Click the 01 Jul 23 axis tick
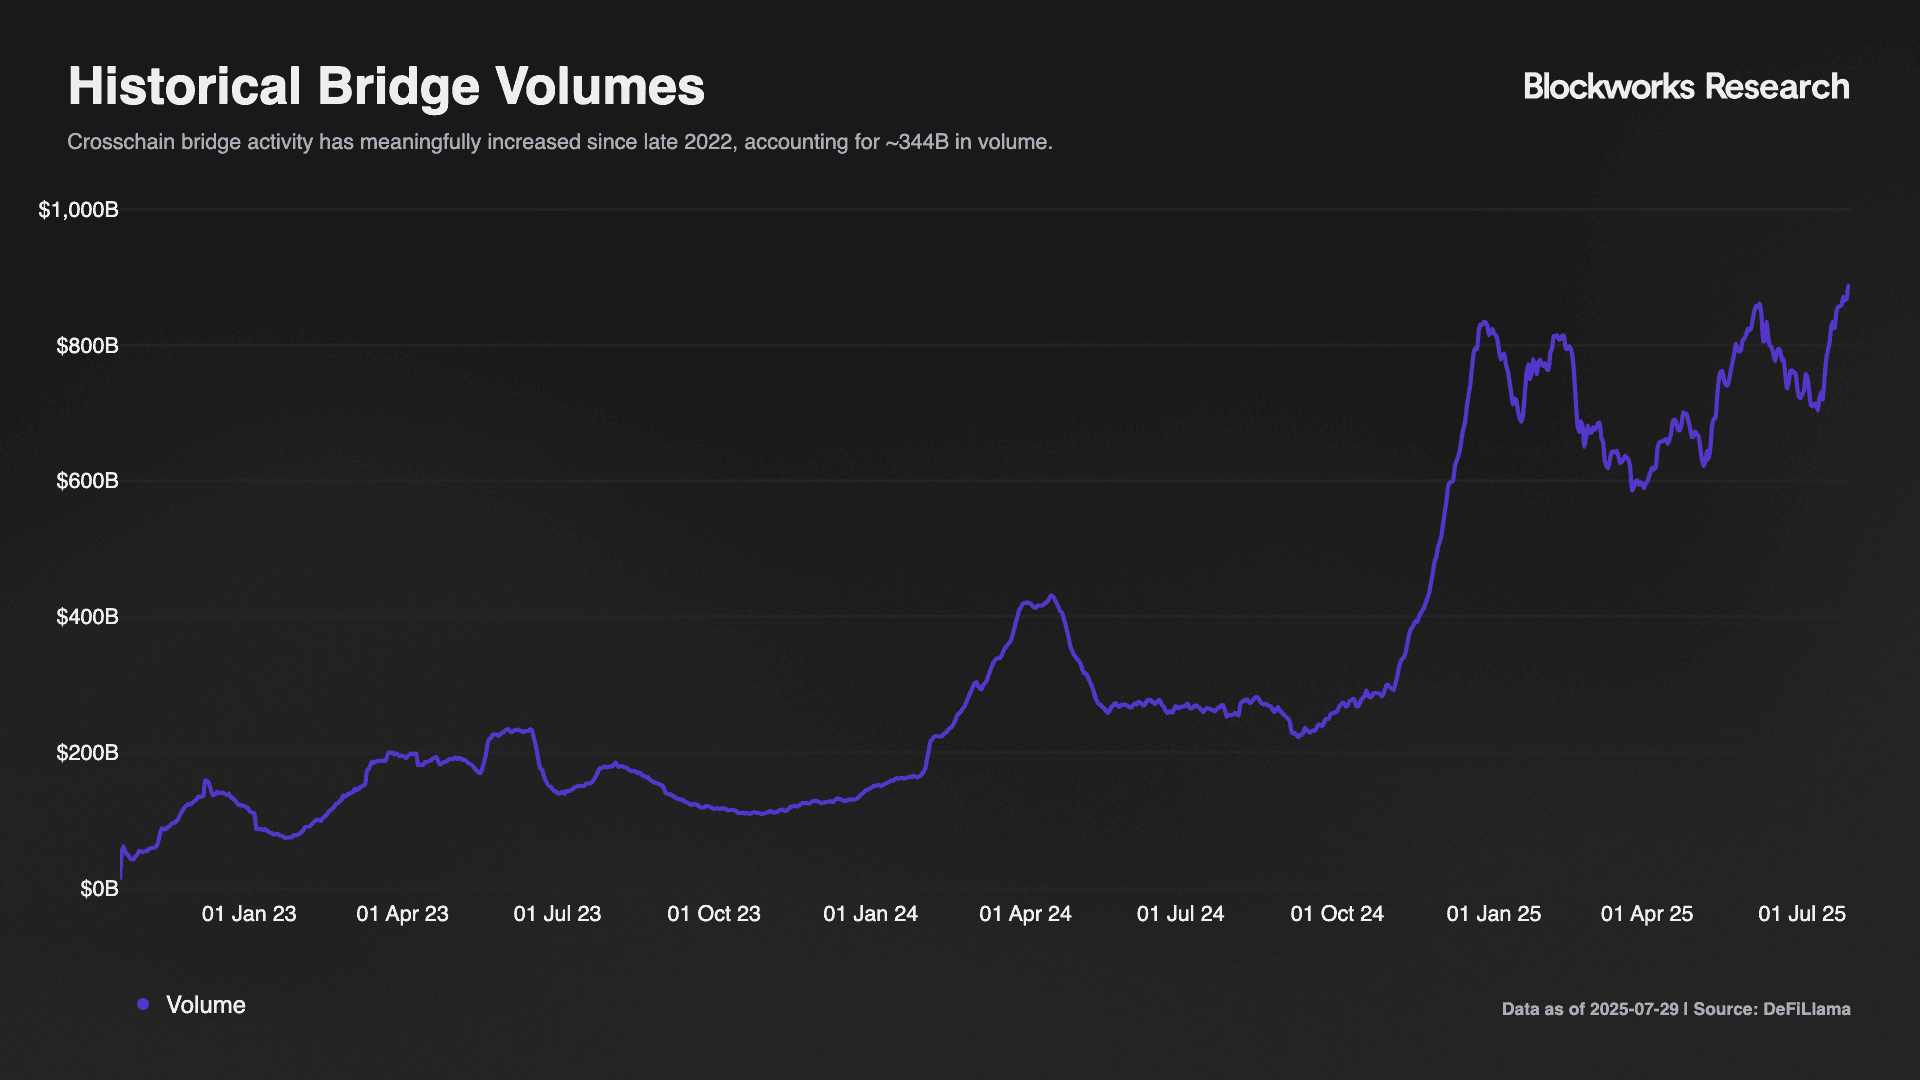This screenshot has height=1080, width=1920. click(x=557, y=914)
